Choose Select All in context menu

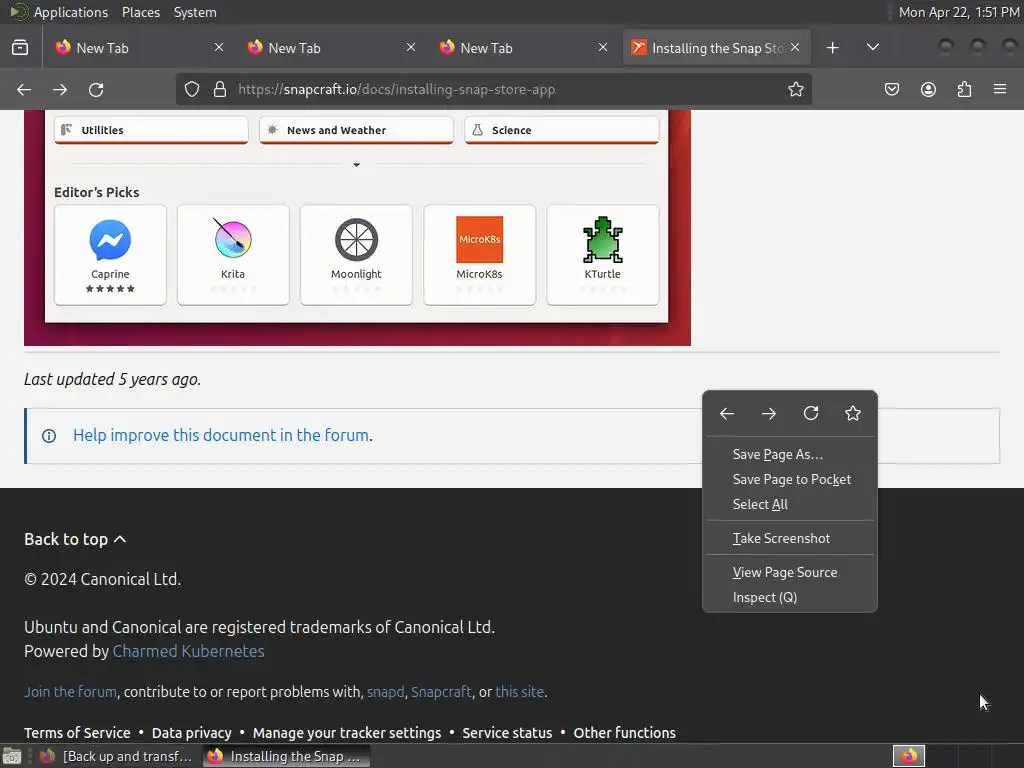pos(790,504)
